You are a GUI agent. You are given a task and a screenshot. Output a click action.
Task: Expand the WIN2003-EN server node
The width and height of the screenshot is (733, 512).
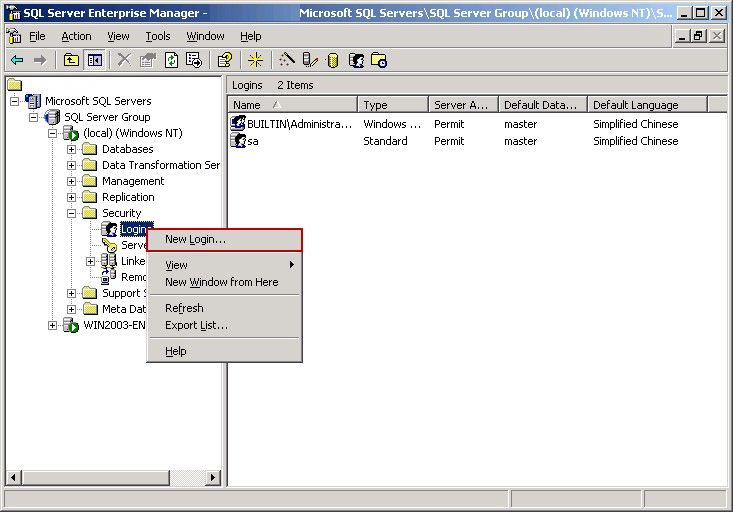[x=52, y=325]
